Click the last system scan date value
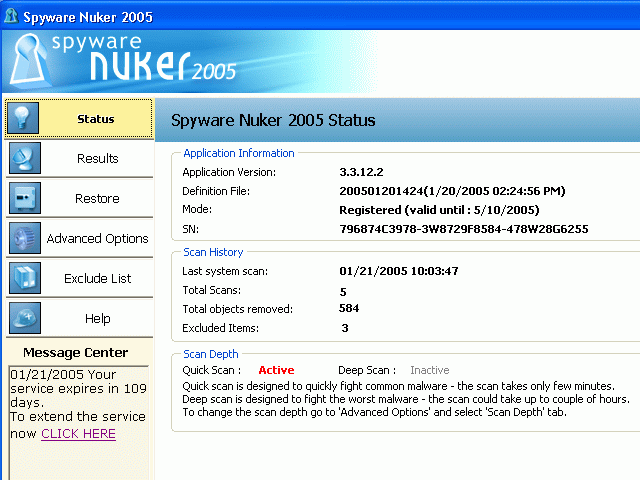The width and height of the screenshot is (640, 480). [x=399, y=271]
